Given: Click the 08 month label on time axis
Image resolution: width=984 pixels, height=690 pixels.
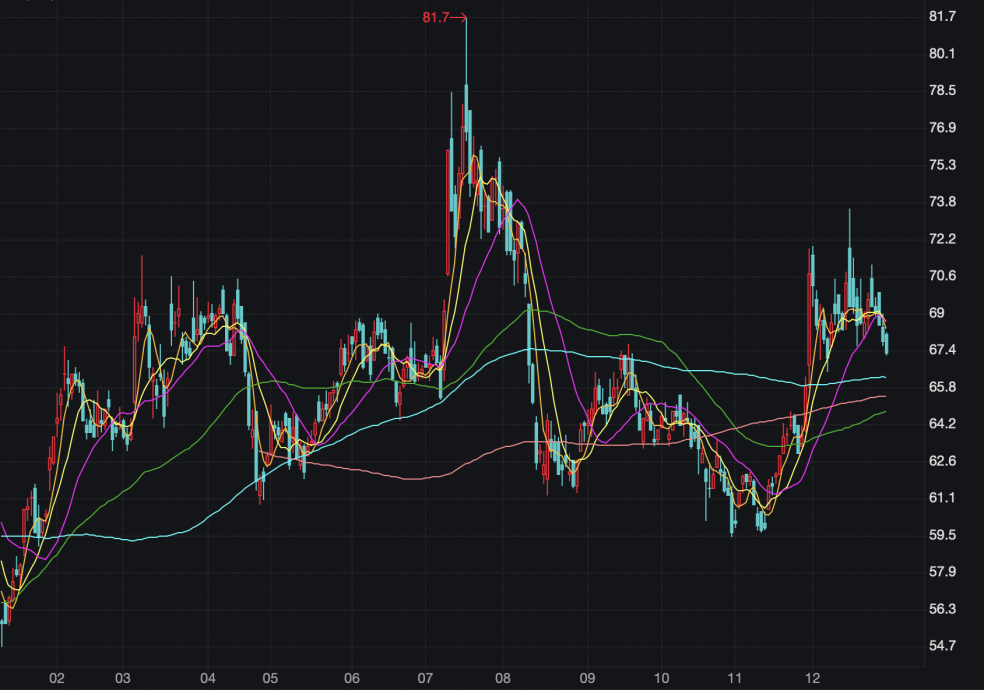Looking at the screenshot, I should coord(503,678).
